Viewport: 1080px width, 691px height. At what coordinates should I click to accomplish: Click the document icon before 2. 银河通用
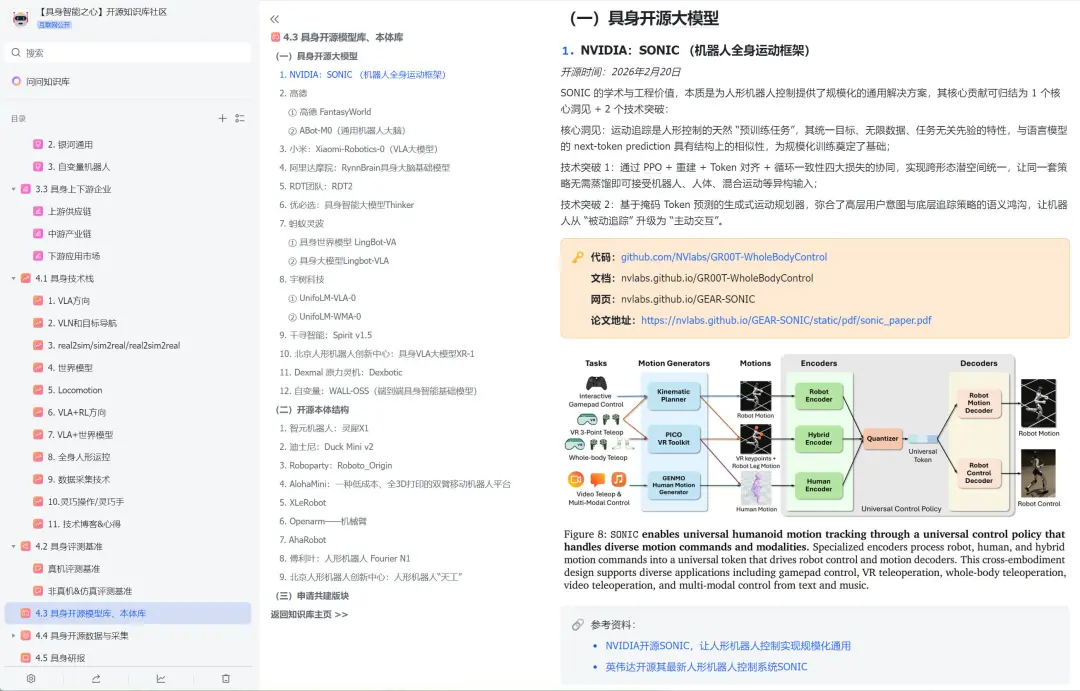(x=38, y=145)
